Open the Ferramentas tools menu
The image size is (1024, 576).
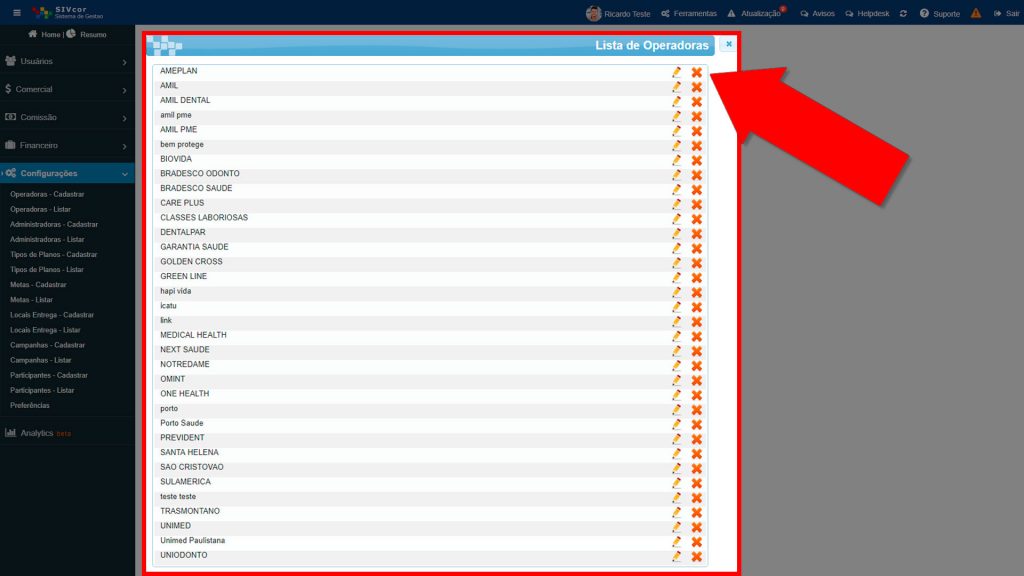tap(689, 14)
